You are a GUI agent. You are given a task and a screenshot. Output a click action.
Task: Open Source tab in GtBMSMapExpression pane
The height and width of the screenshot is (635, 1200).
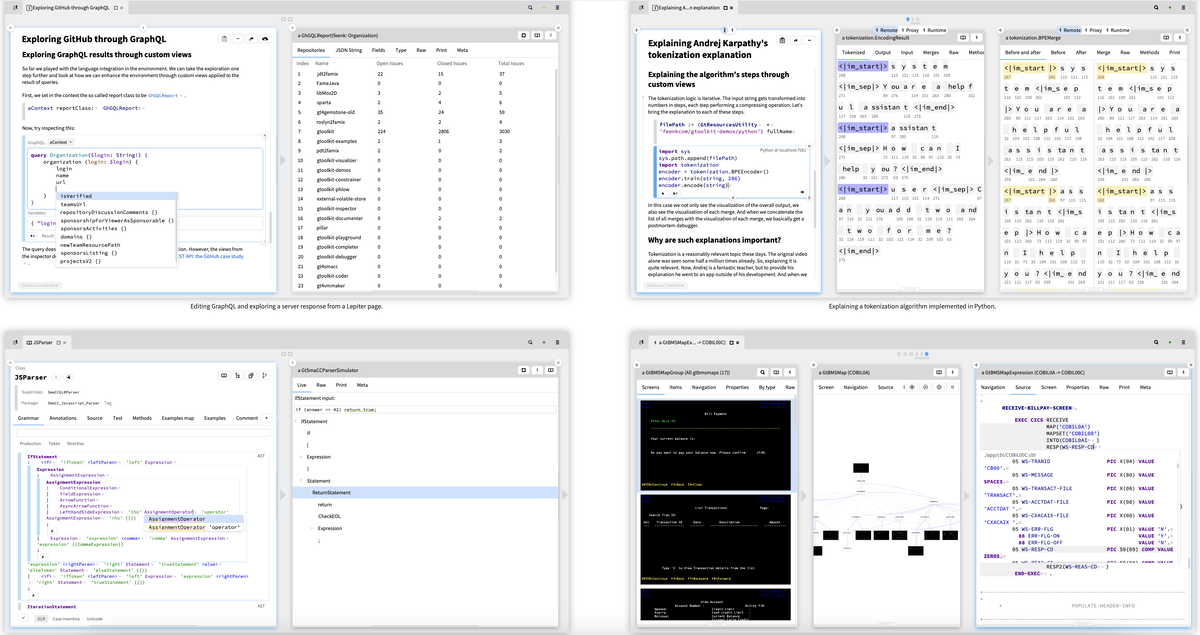pyautogui.click(x=1023, y=386)
